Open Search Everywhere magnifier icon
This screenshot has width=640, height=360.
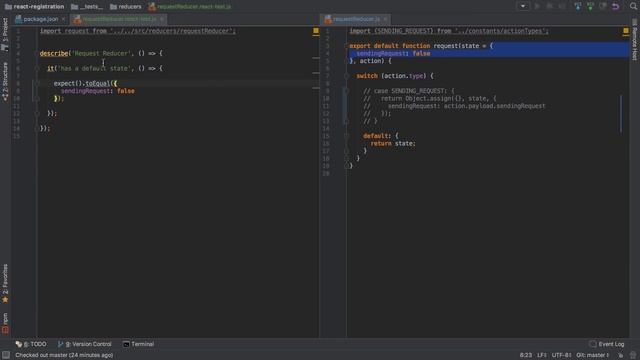633,6
